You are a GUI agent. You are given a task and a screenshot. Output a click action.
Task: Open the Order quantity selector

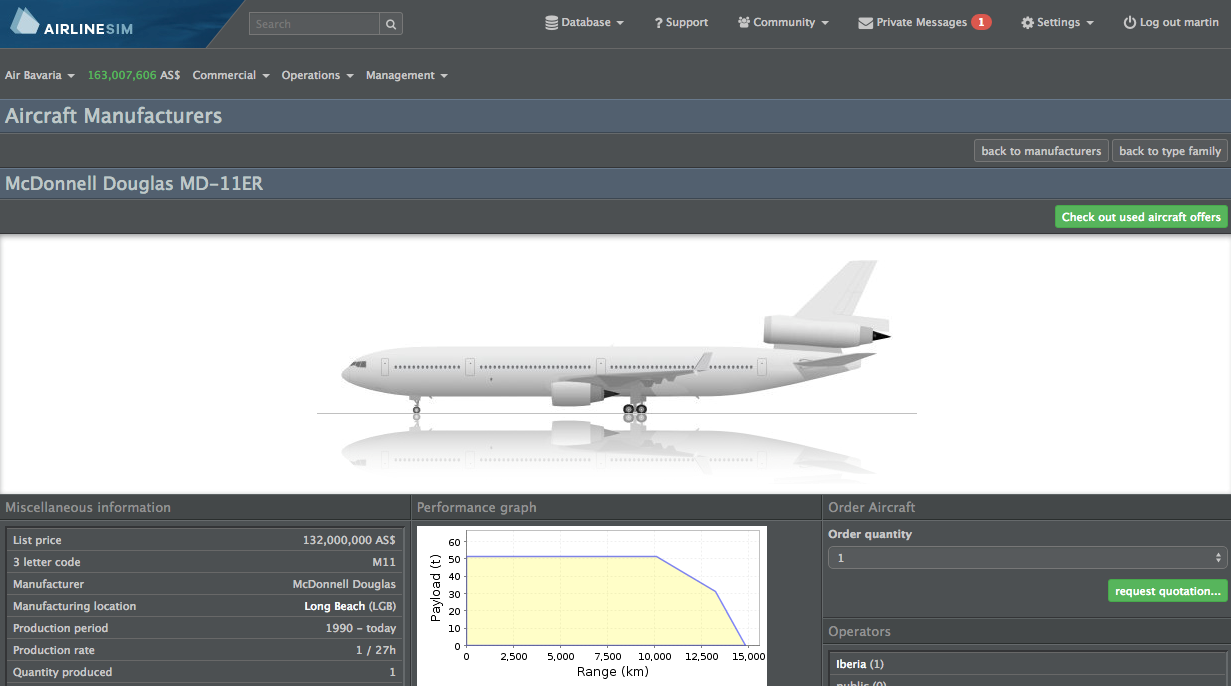coord(1027,557)
